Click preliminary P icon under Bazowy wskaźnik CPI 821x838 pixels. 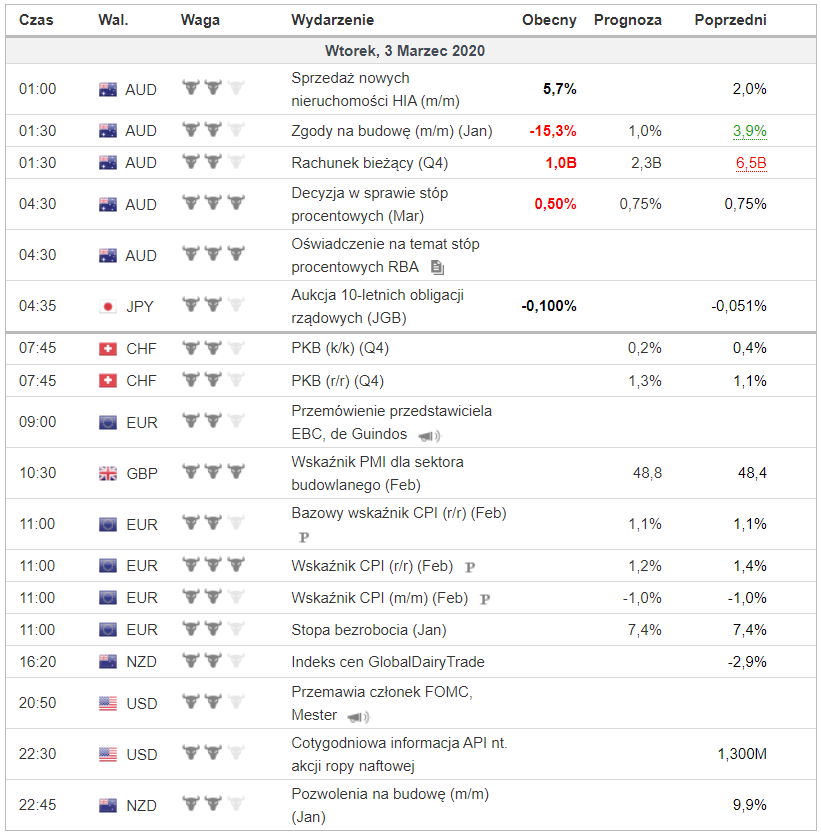[x=304, y=537]
